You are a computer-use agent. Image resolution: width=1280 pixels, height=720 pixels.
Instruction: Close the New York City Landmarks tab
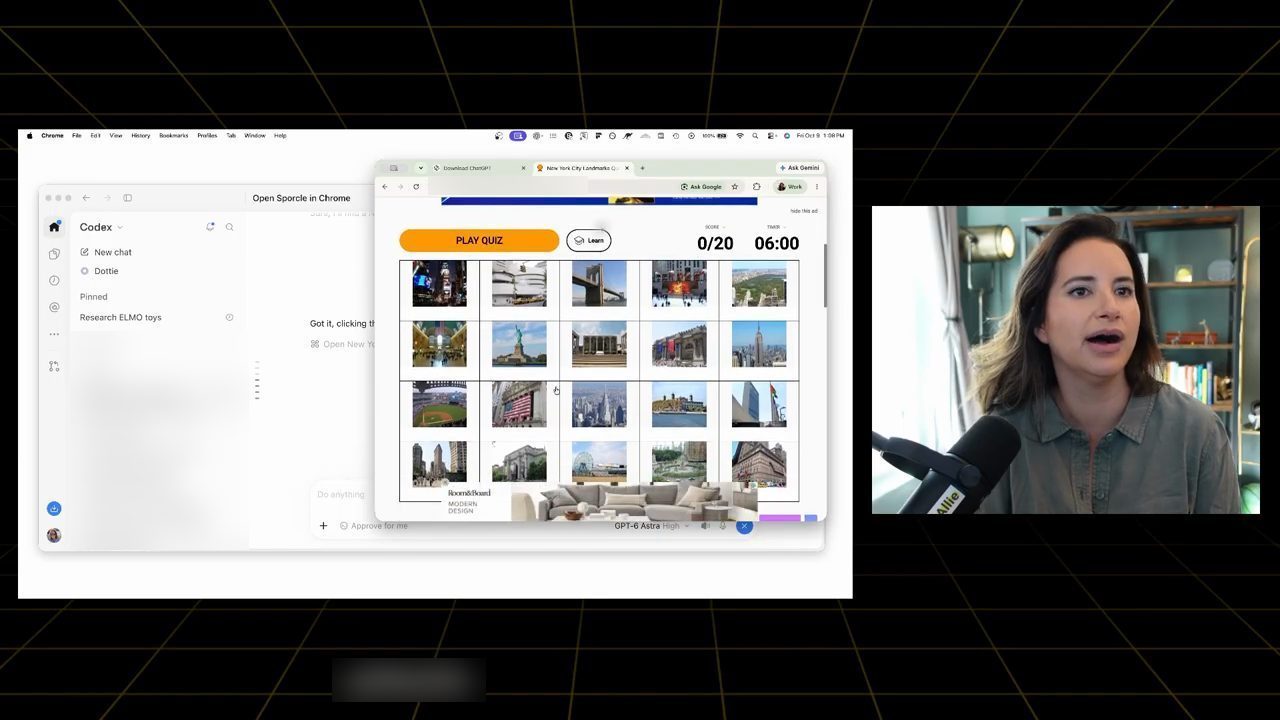pos(625,168)
